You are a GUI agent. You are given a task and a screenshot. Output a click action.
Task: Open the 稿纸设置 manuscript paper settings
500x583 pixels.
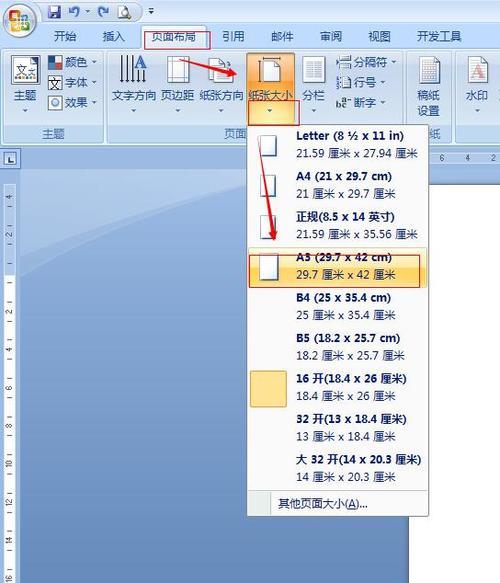[x=428, y=86]
